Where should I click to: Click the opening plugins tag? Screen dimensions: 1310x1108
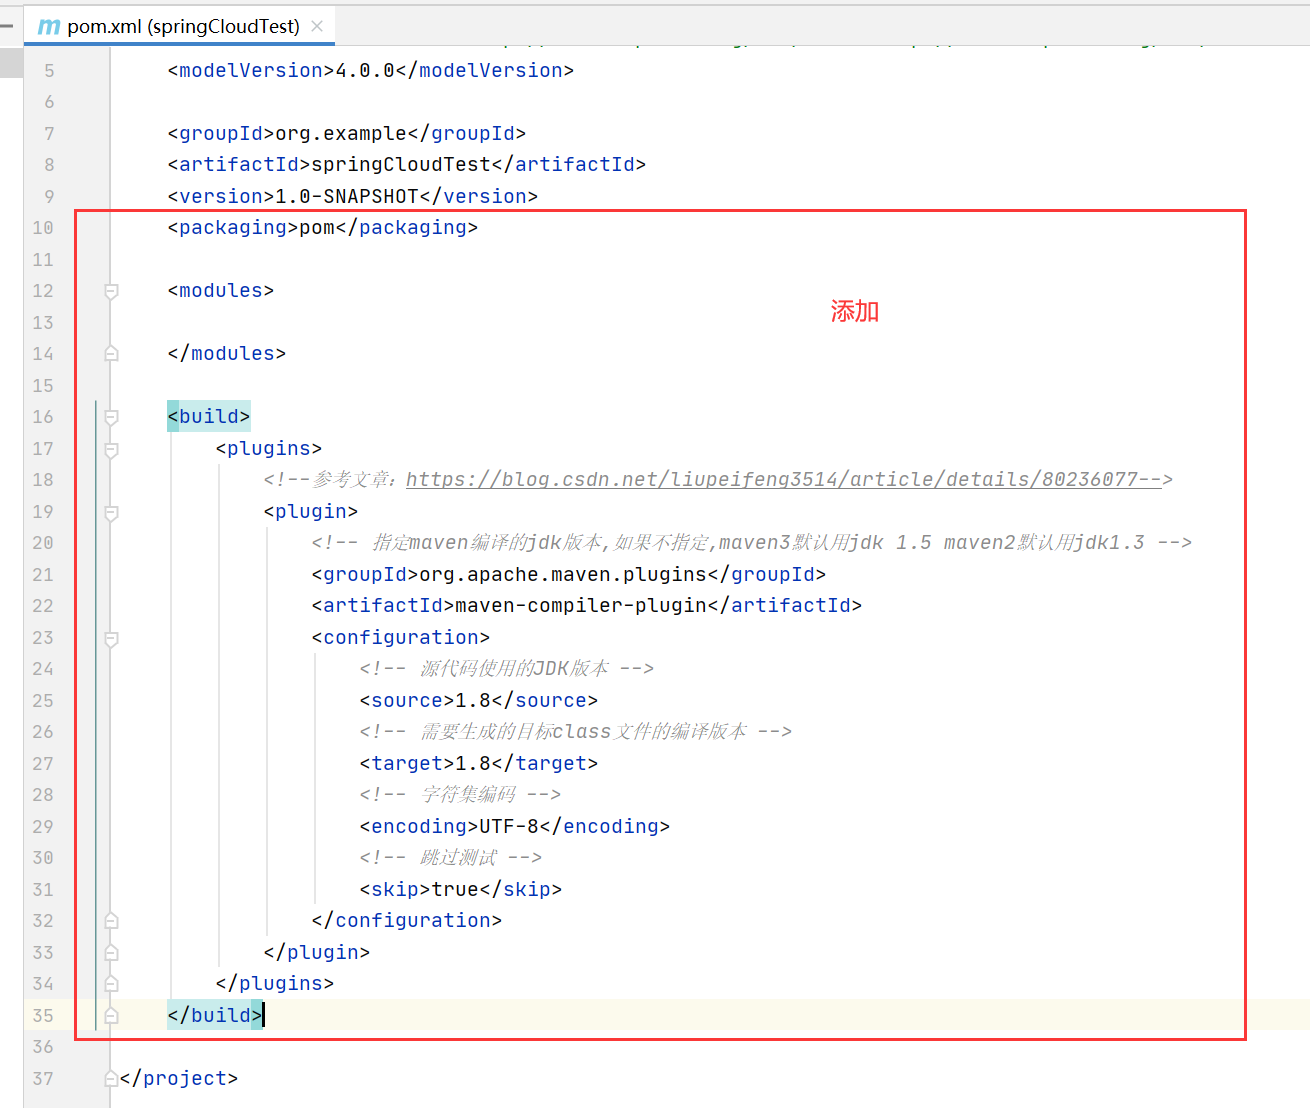pyautogui.click(x=269, y=449)
